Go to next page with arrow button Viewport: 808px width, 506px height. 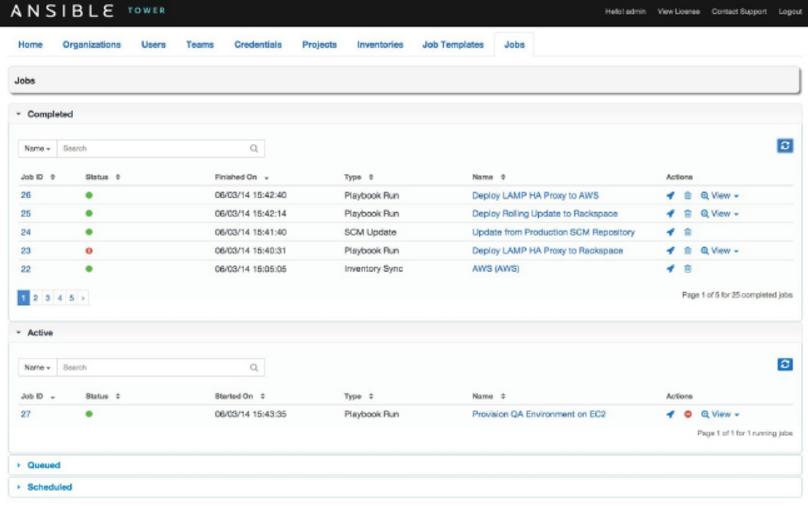(83, 298)
